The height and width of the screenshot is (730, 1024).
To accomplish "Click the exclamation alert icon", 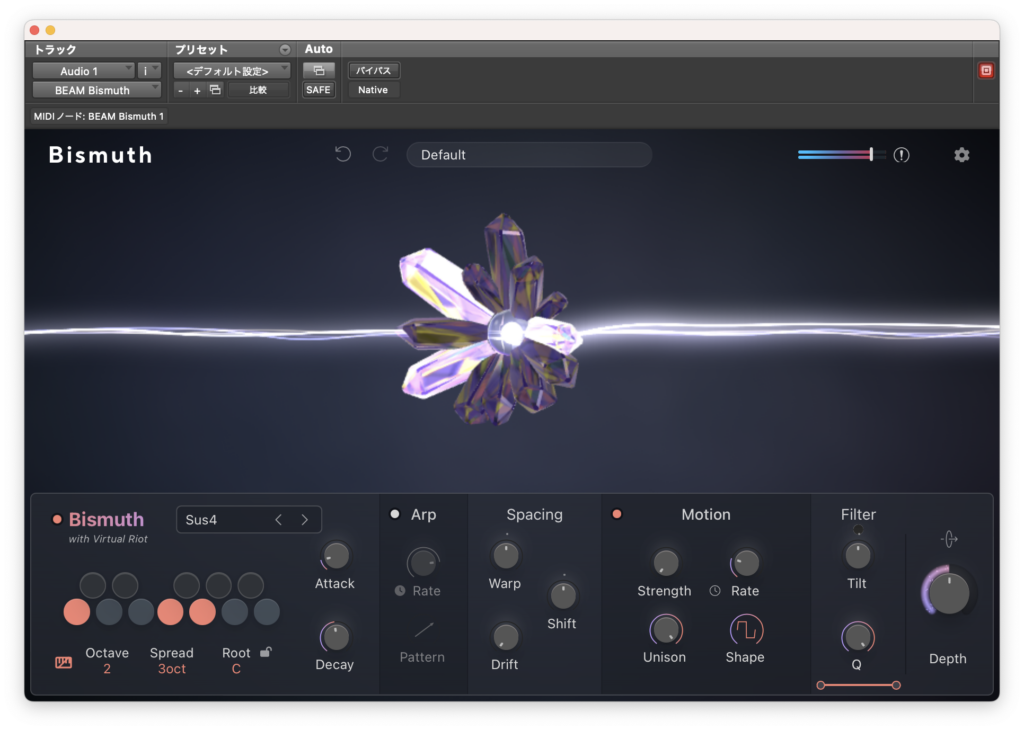I will pos(901,155).
